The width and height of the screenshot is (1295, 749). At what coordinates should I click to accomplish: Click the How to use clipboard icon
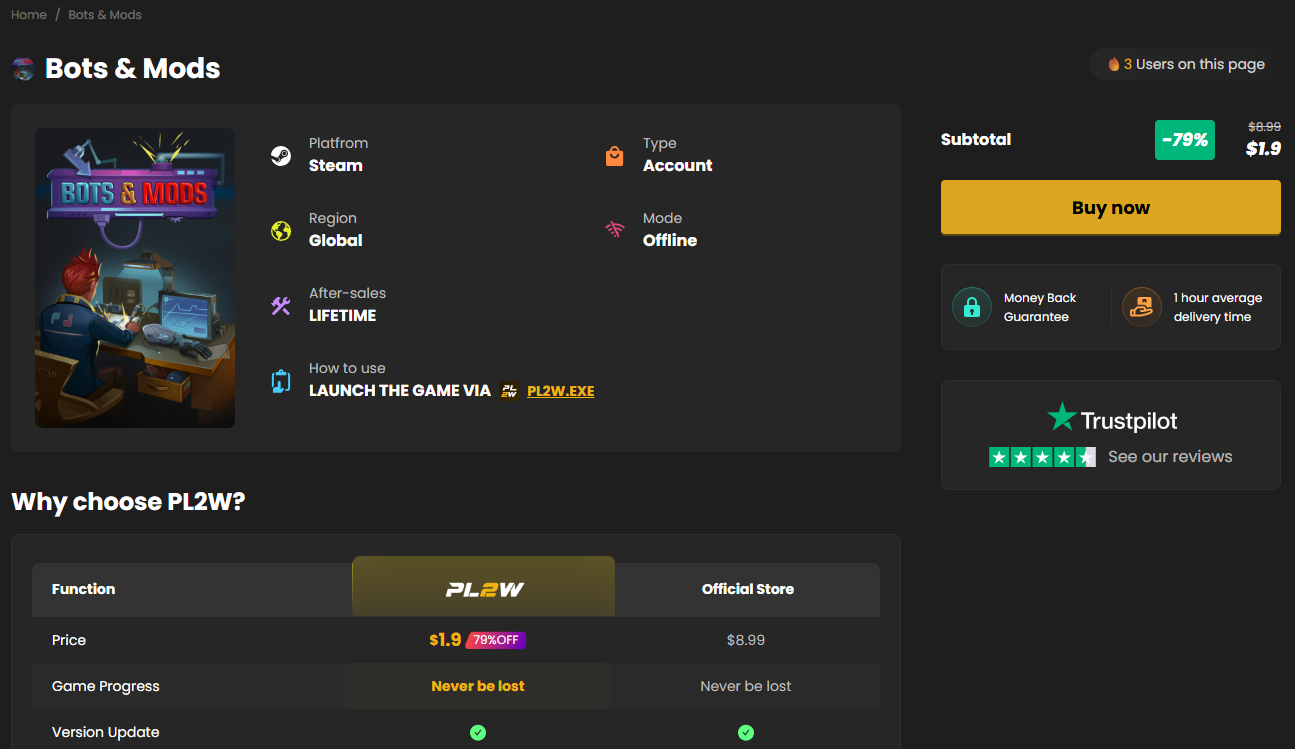pos(281,381)
